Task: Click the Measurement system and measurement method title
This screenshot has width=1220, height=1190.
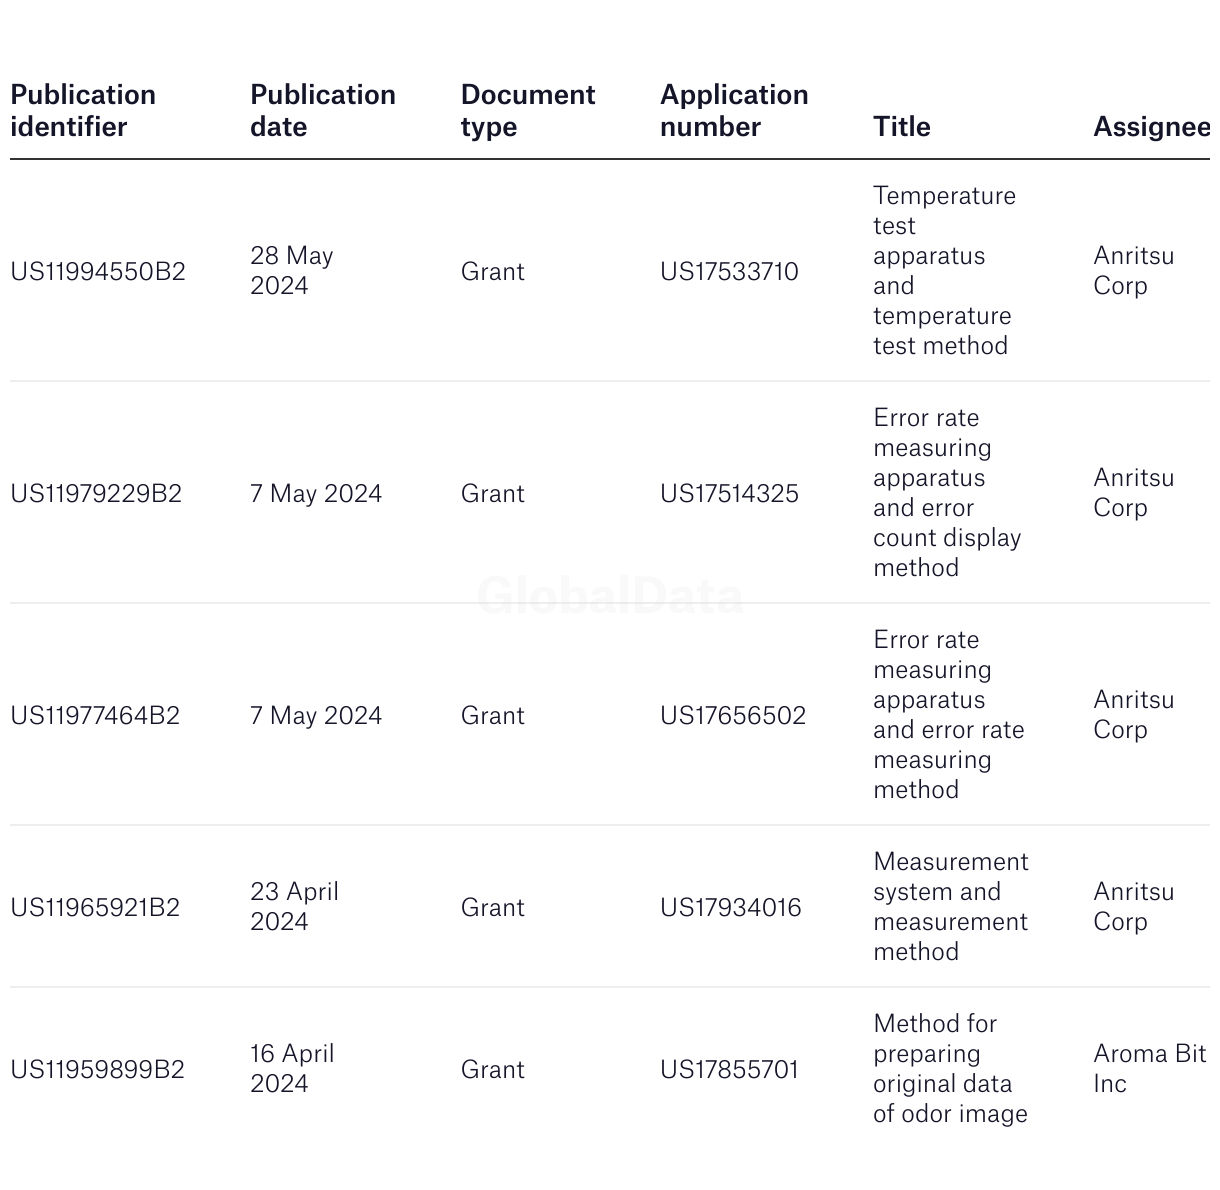Action: coord(951,907)
